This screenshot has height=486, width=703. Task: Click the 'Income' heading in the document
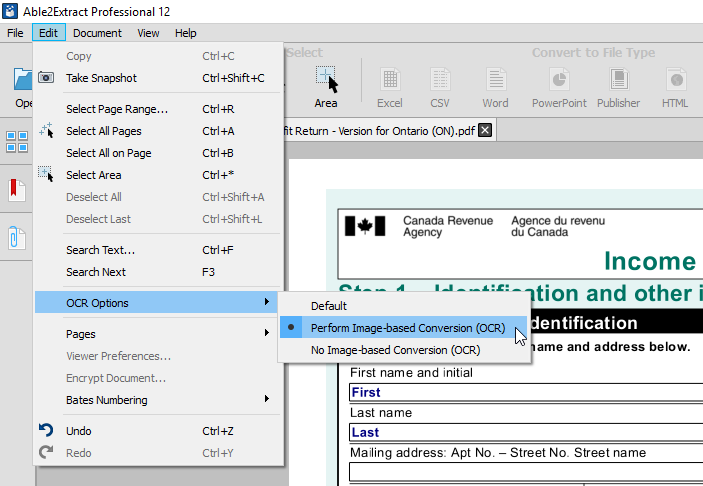(x=650, y=261)
